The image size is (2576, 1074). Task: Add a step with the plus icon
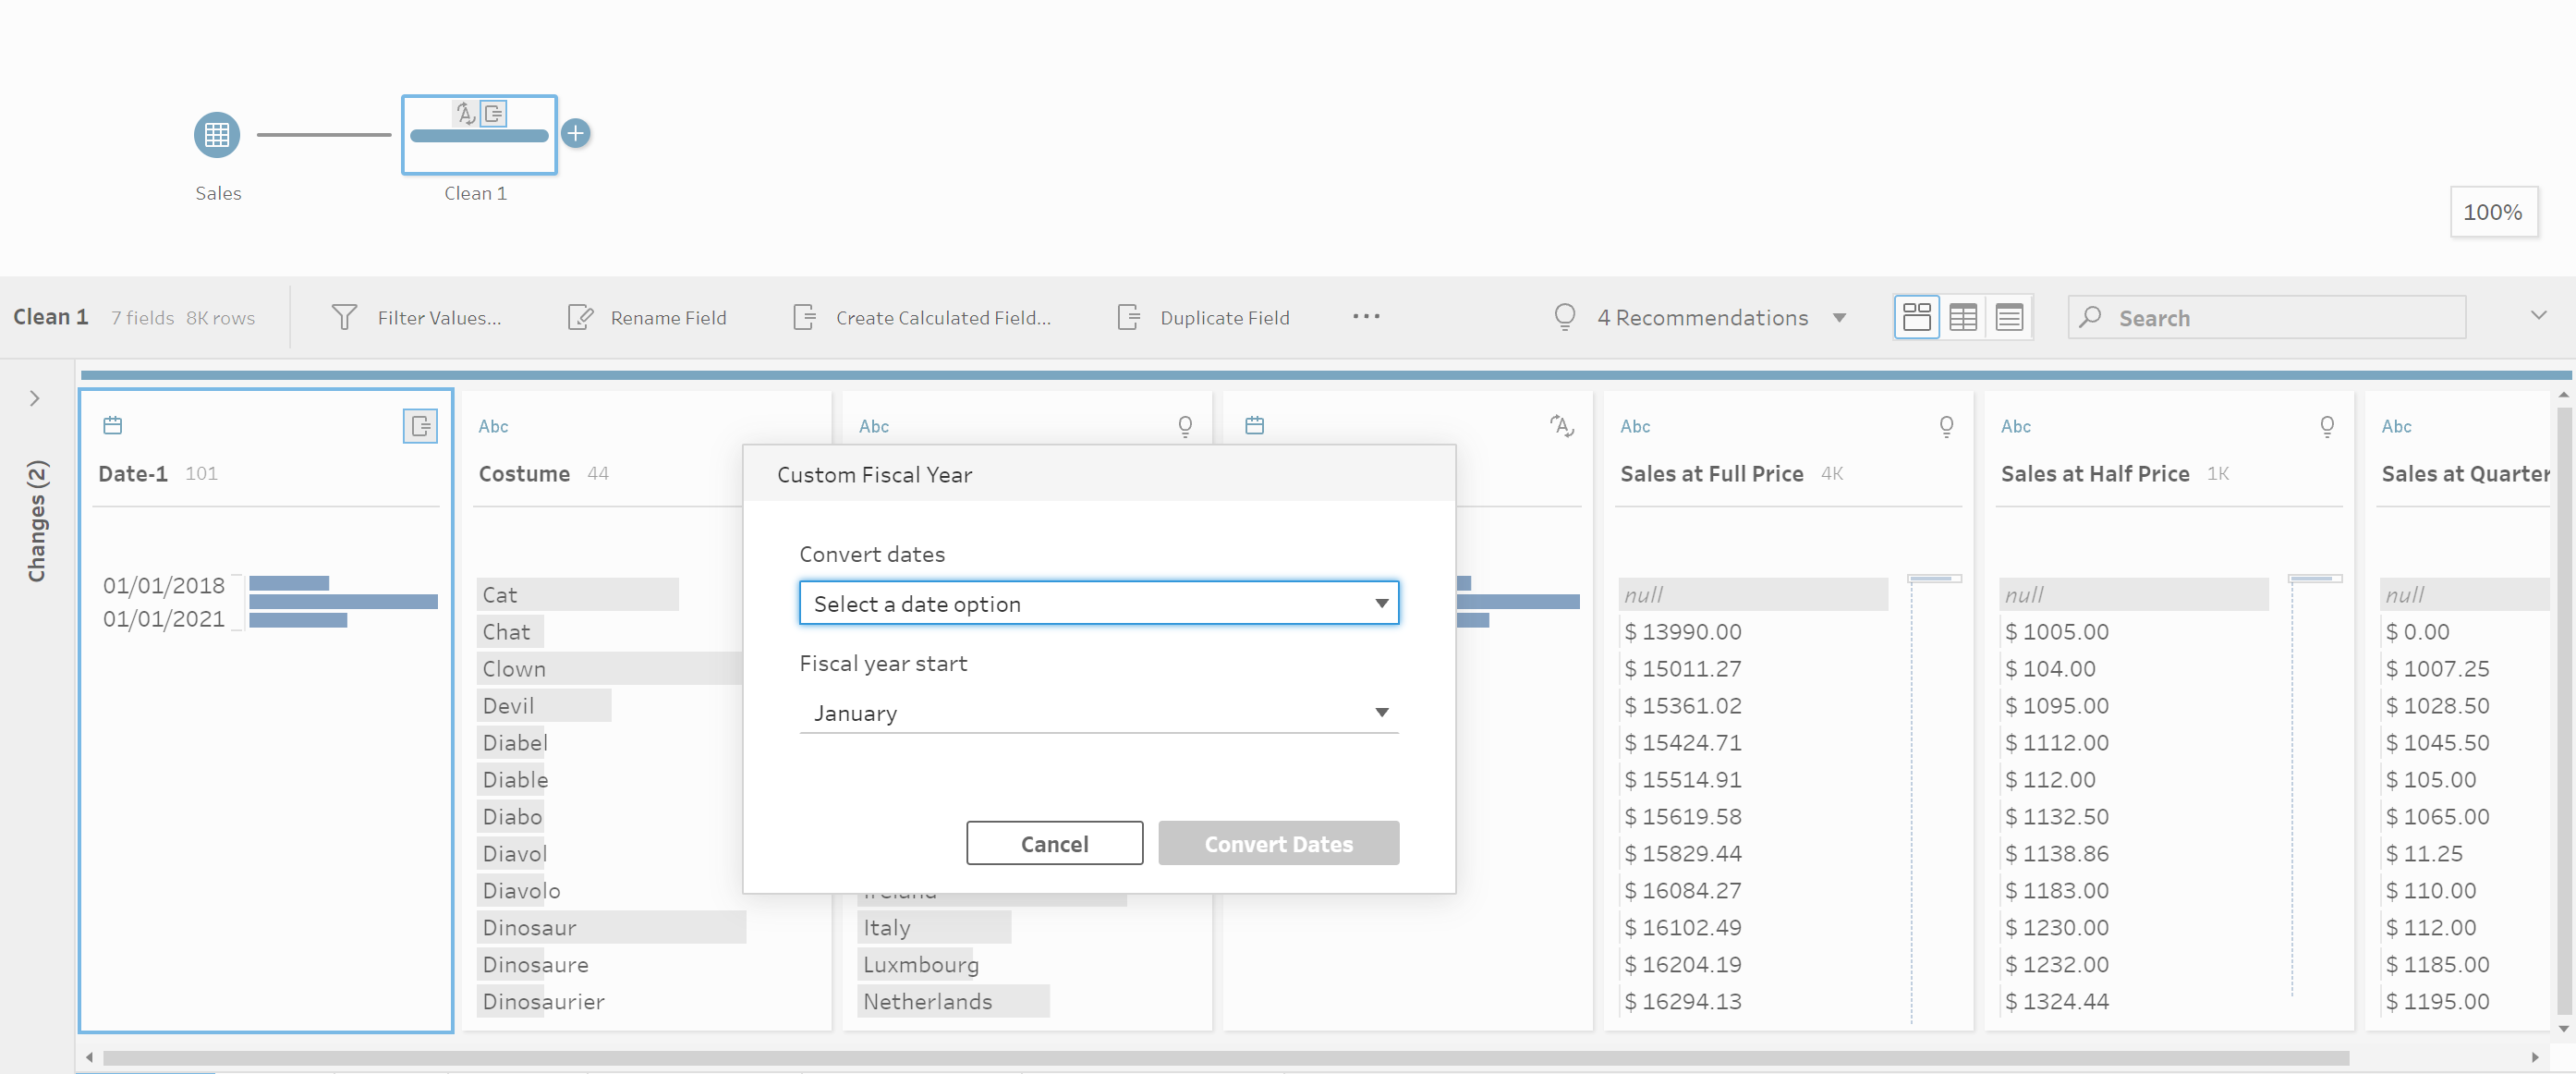click(x=575, y=133)
